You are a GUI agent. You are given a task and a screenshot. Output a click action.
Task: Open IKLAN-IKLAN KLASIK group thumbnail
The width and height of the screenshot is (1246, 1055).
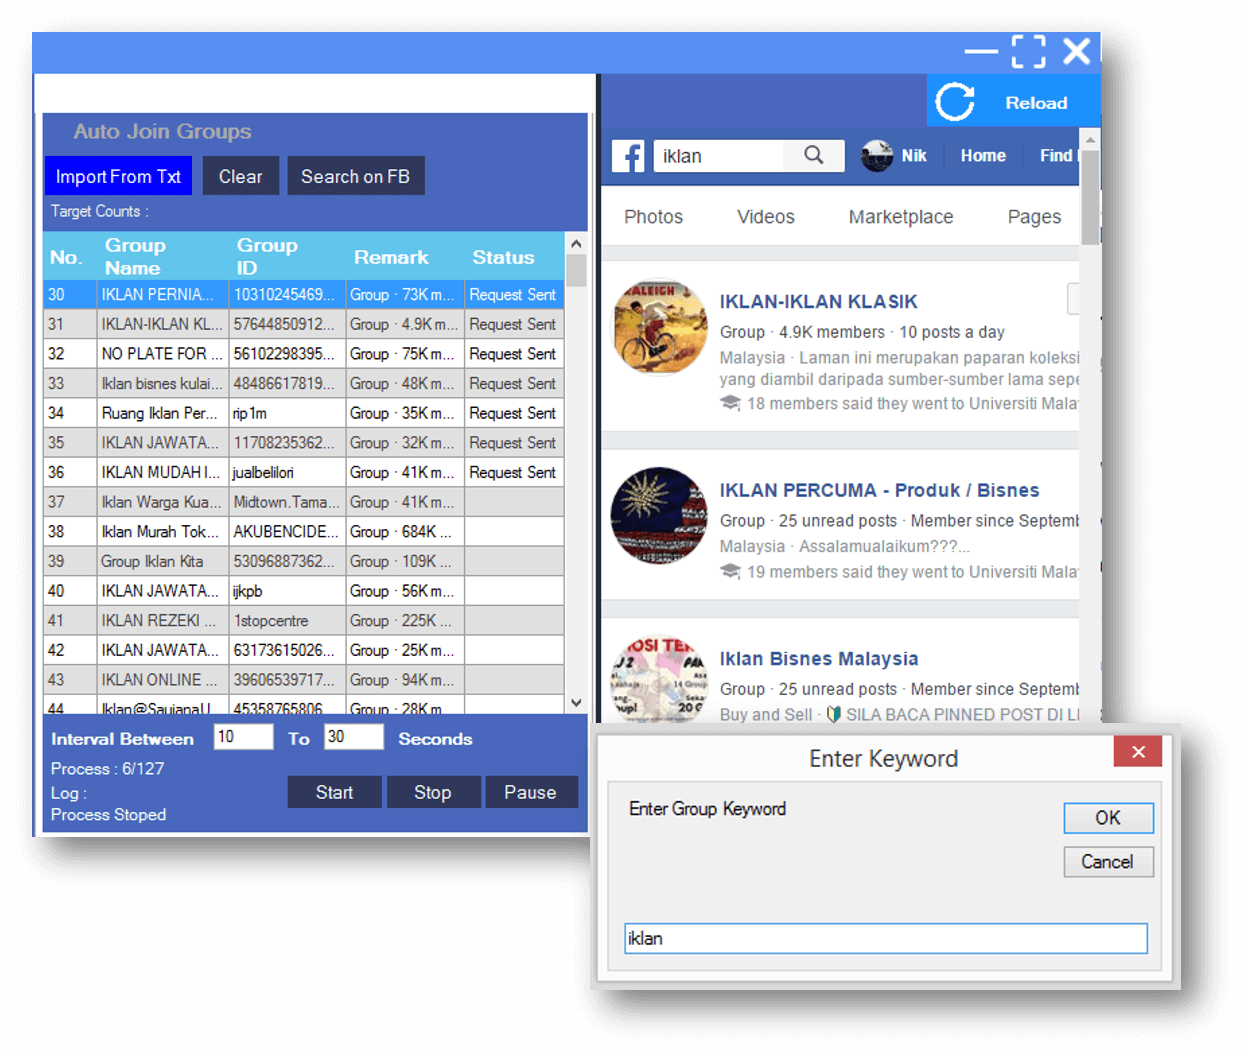point(659,327)
